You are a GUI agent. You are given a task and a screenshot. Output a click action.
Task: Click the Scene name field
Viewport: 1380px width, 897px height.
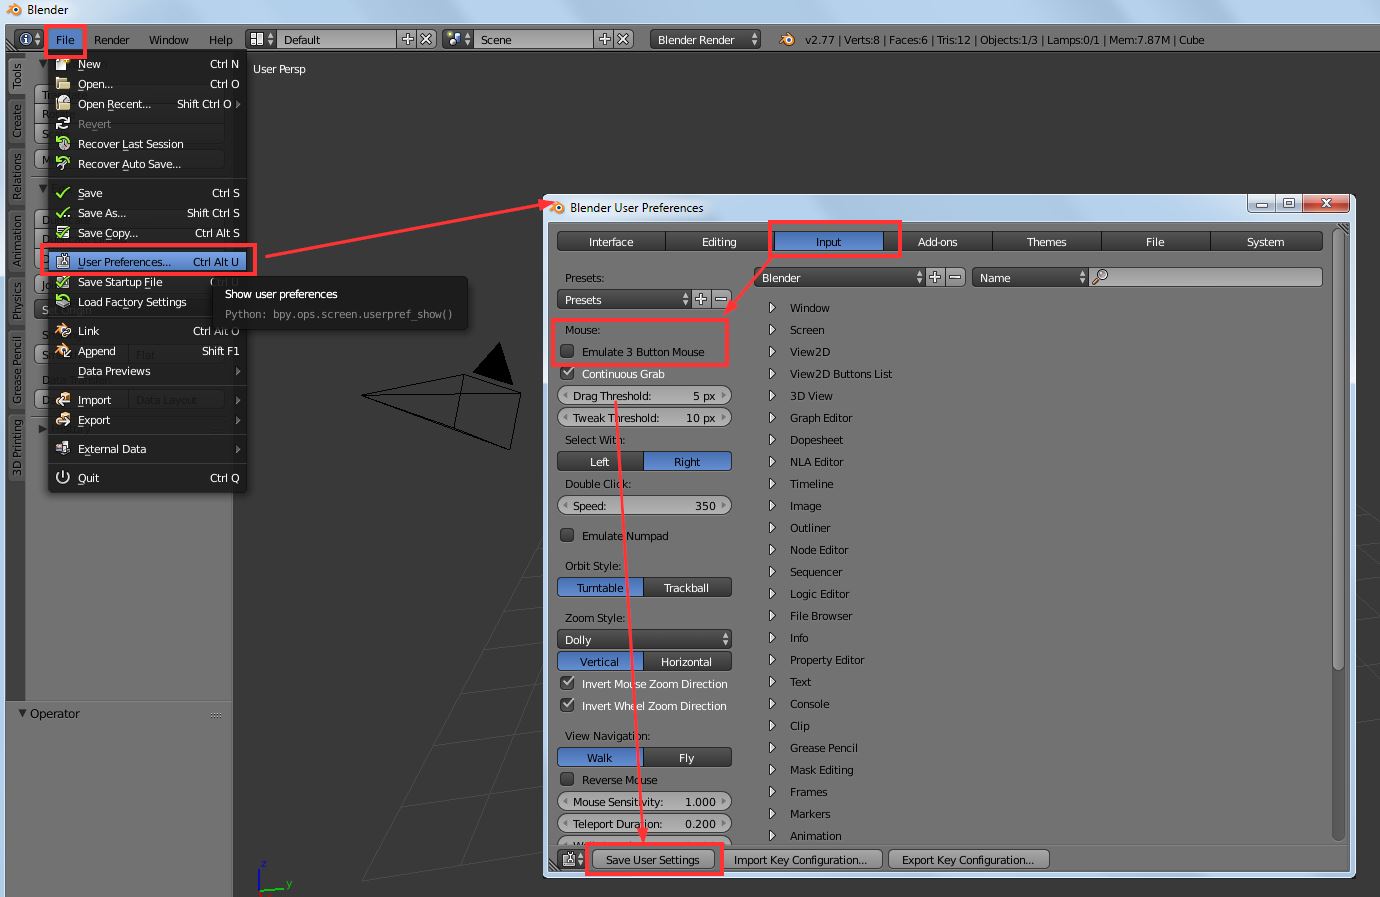point(534,39)
